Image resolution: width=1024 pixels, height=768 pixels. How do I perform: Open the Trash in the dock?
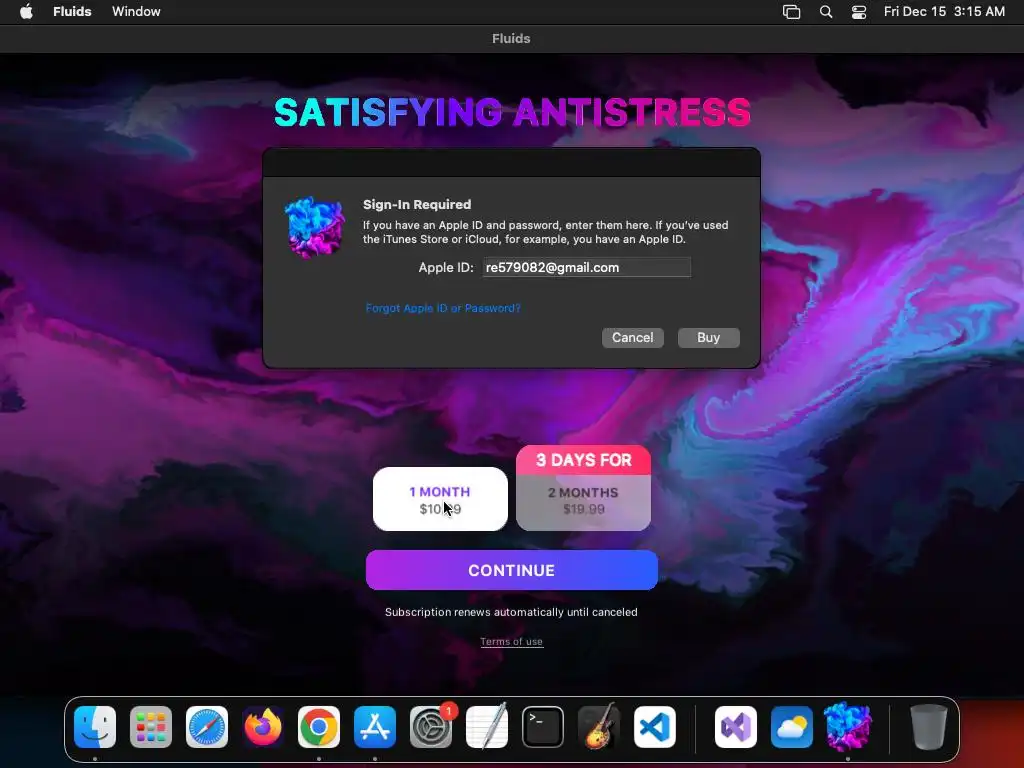coord(929,727)
